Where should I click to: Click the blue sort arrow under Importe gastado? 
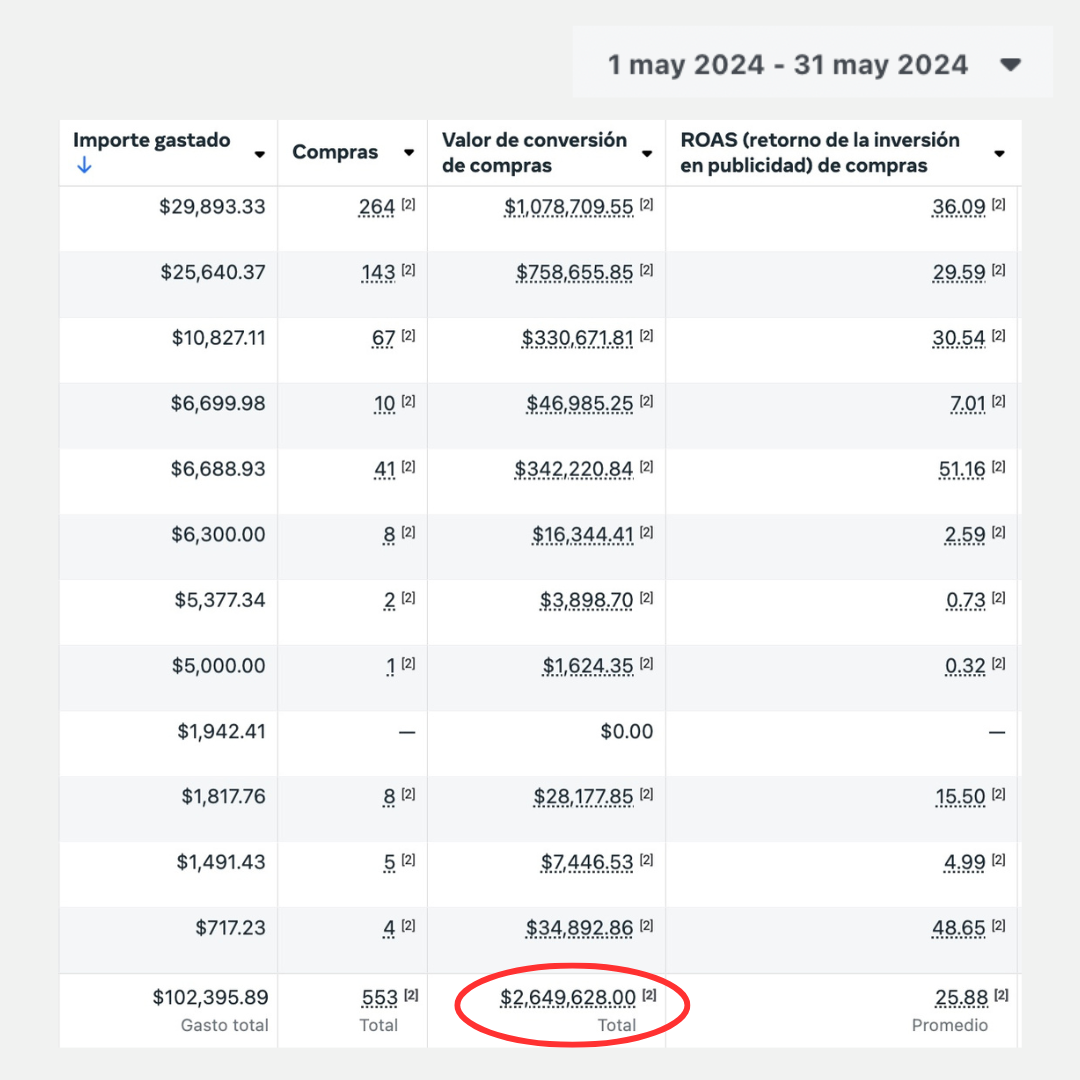pyautogui.click(x=84, y=166)
